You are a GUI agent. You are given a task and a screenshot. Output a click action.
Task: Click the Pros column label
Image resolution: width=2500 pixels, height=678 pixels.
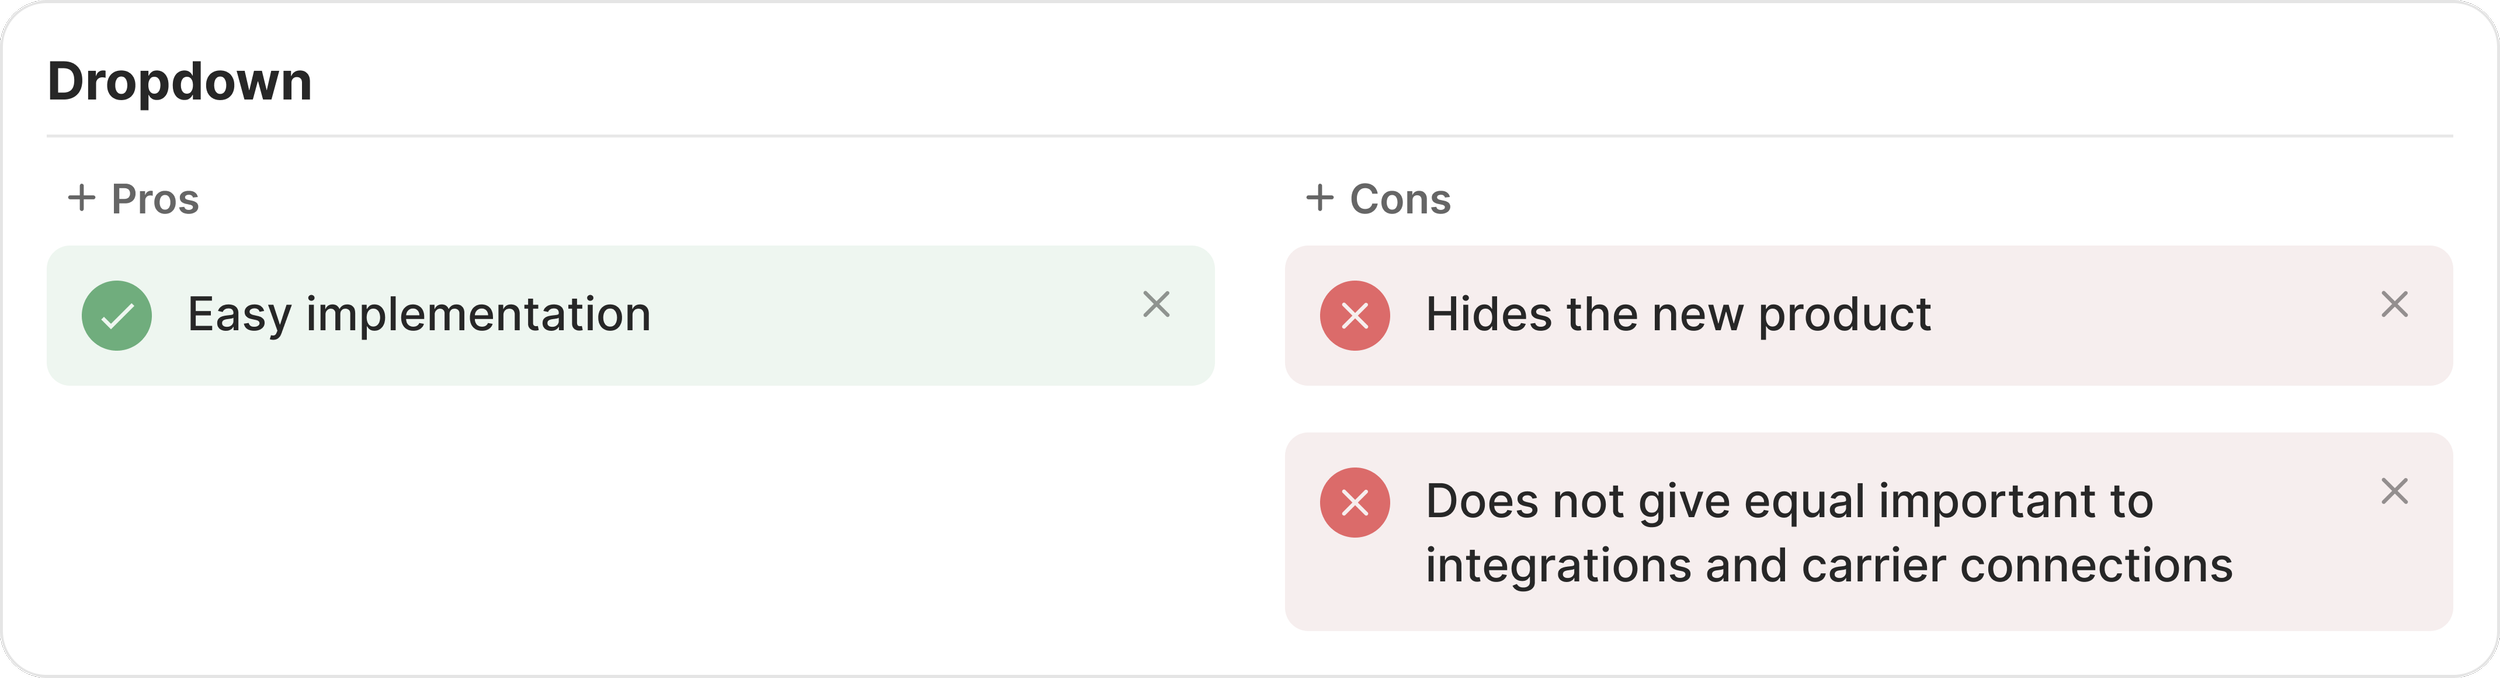(155, 199)
